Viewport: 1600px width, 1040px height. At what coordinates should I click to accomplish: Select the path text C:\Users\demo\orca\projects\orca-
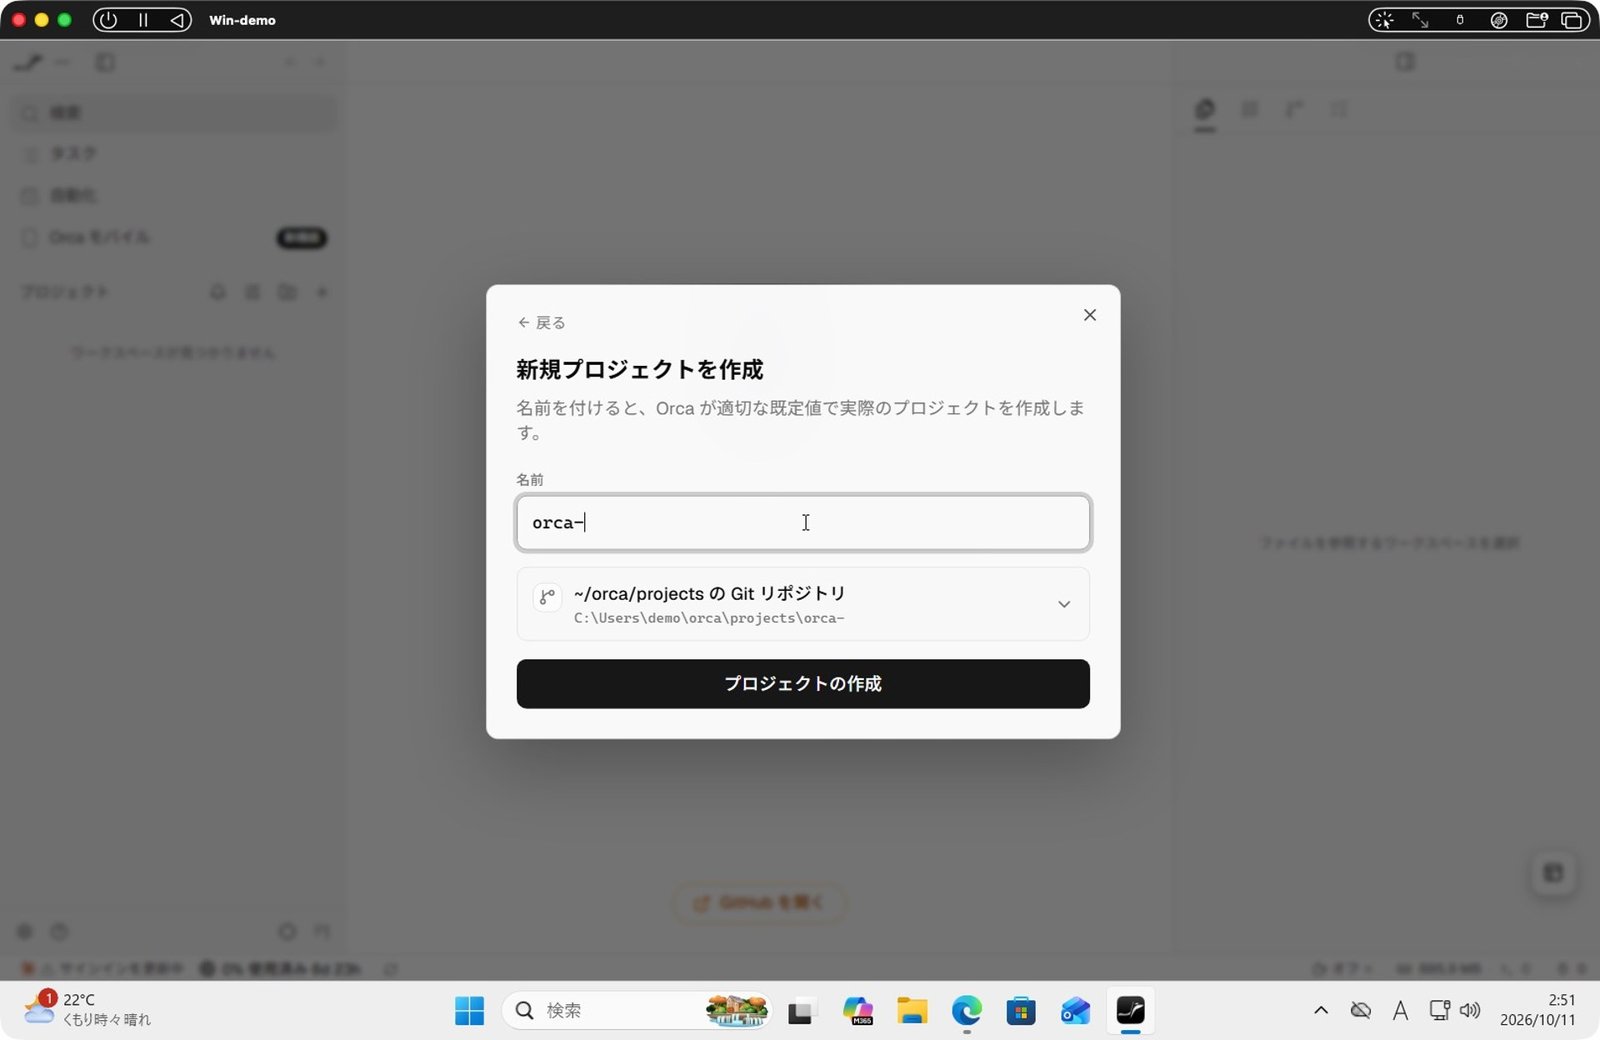[709, 618]
